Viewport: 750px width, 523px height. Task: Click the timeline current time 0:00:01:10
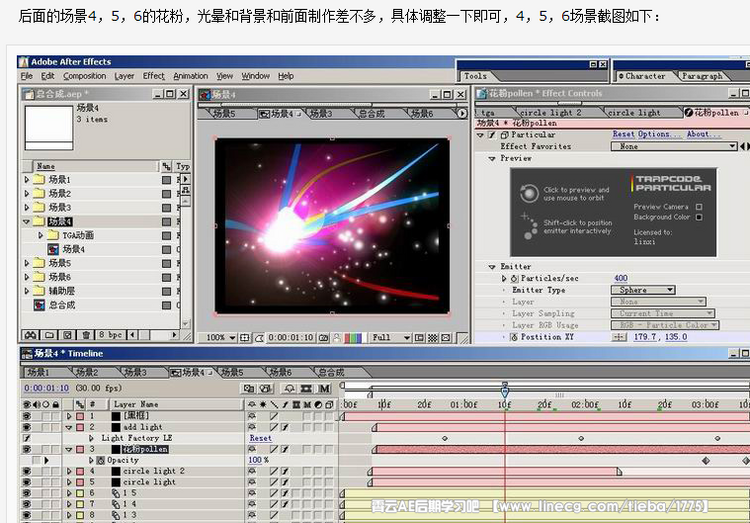click(x=46, y=388)
